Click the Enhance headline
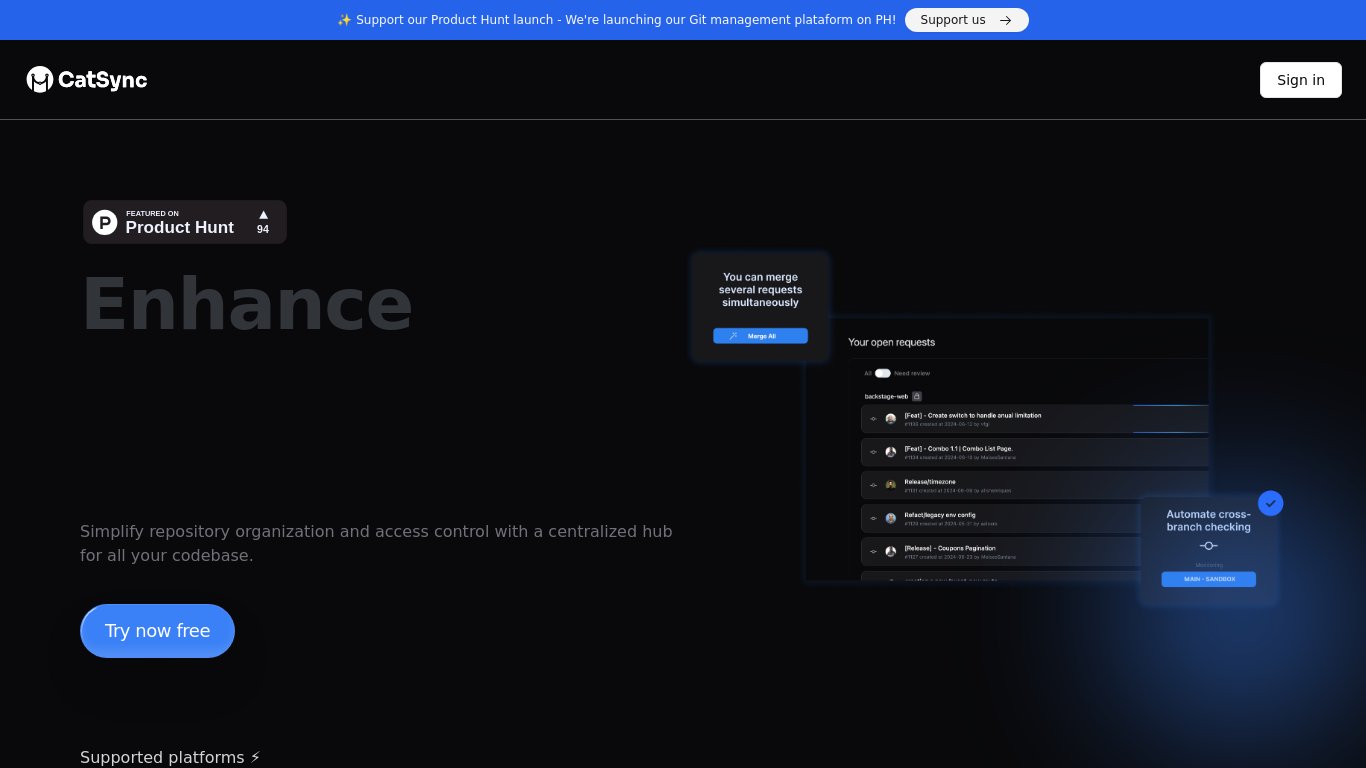This screenshot has width=1366, height=768. click(x=247, y=303)
